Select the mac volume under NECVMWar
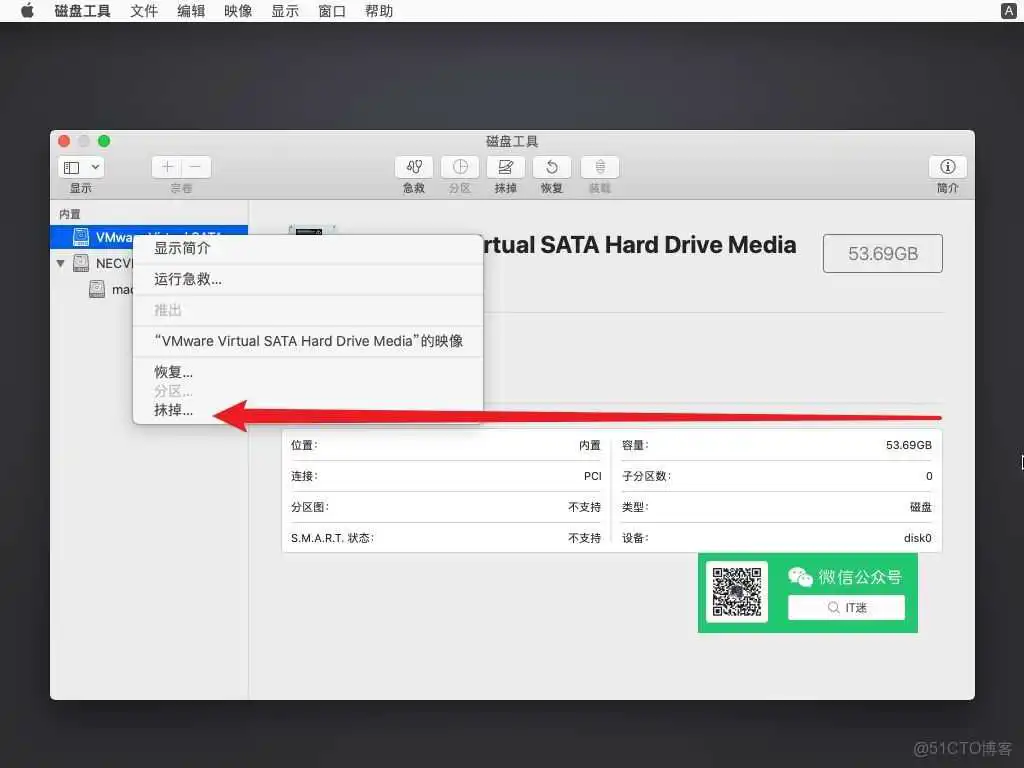 (x=113, y=289)
